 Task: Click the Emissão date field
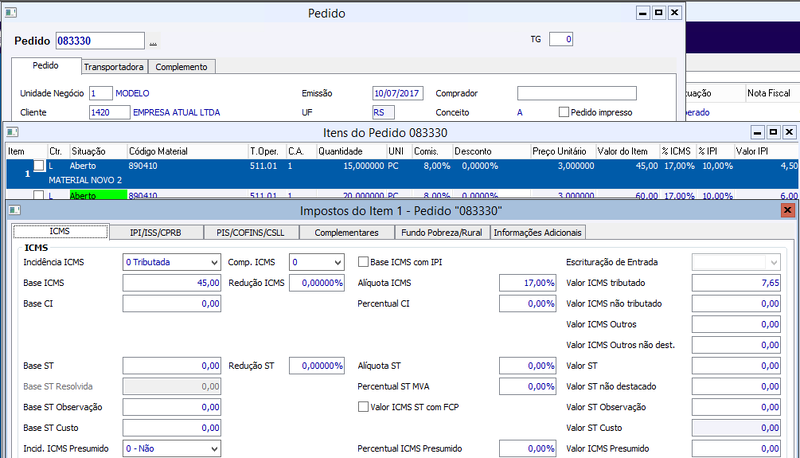point(397,93)
